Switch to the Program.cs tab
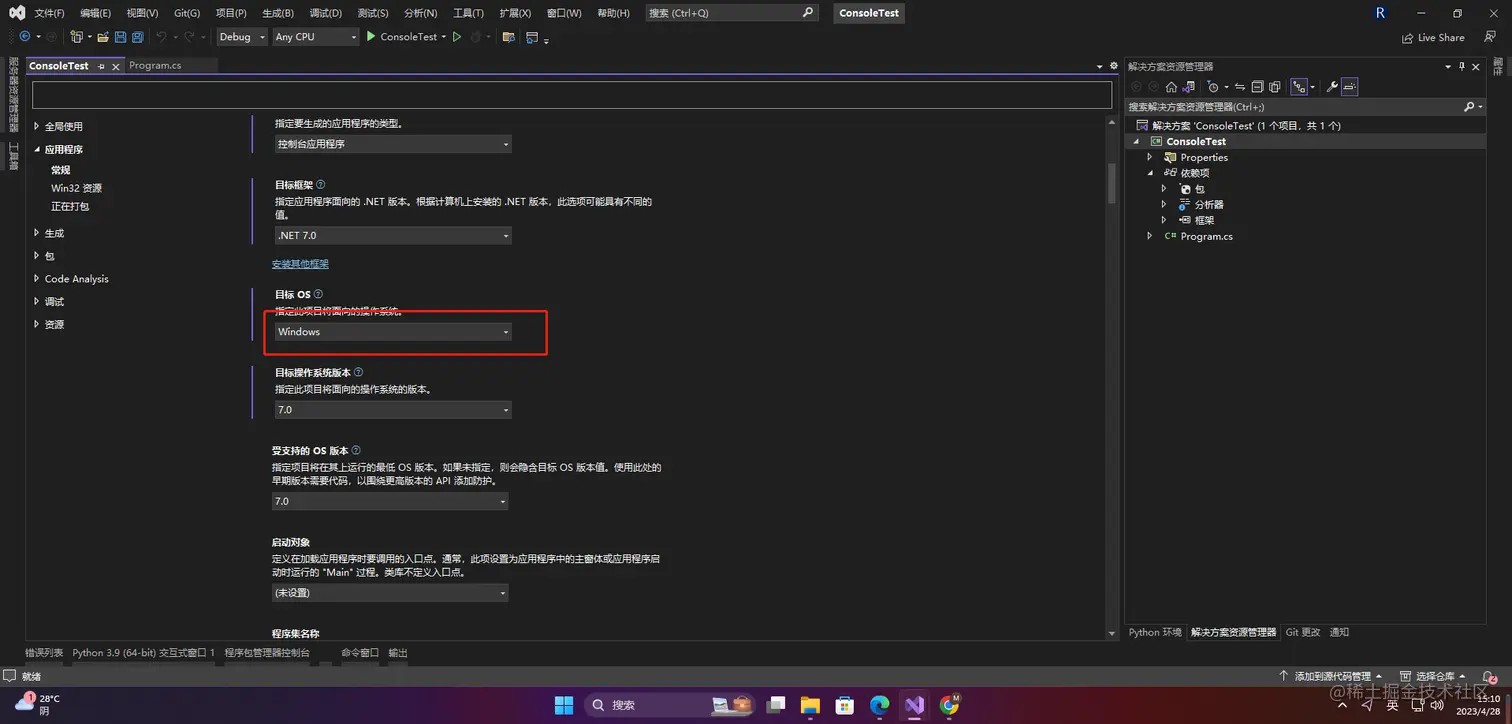Viewport: 1512px width, 724px height. coord(155,65)
